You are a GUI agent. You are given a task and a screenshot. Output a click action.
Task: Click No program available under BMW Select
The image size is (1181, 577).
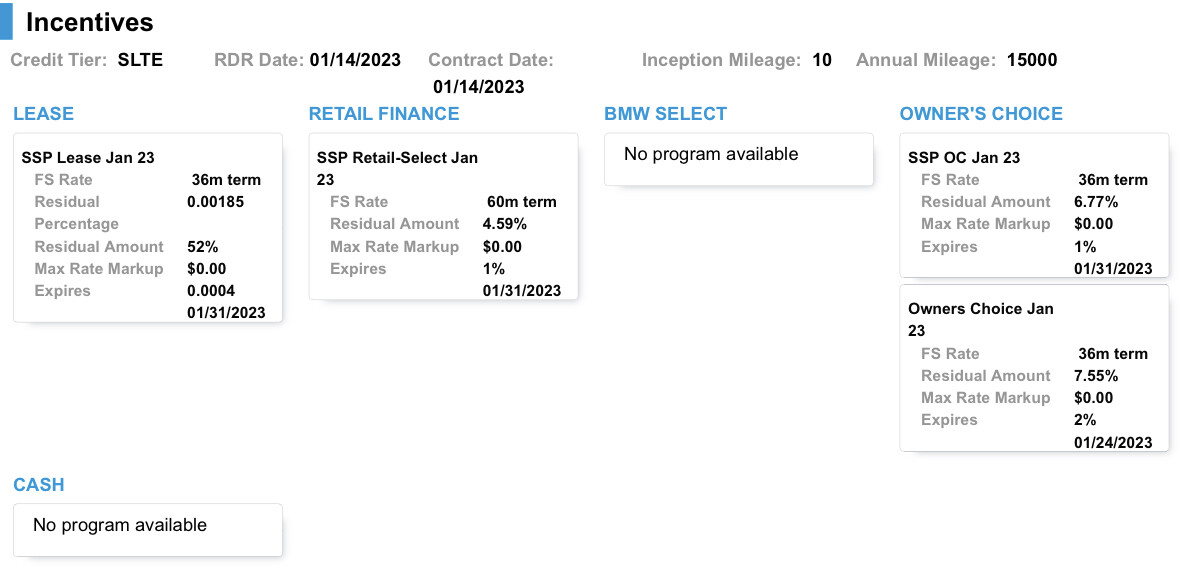tap(711, 154)
